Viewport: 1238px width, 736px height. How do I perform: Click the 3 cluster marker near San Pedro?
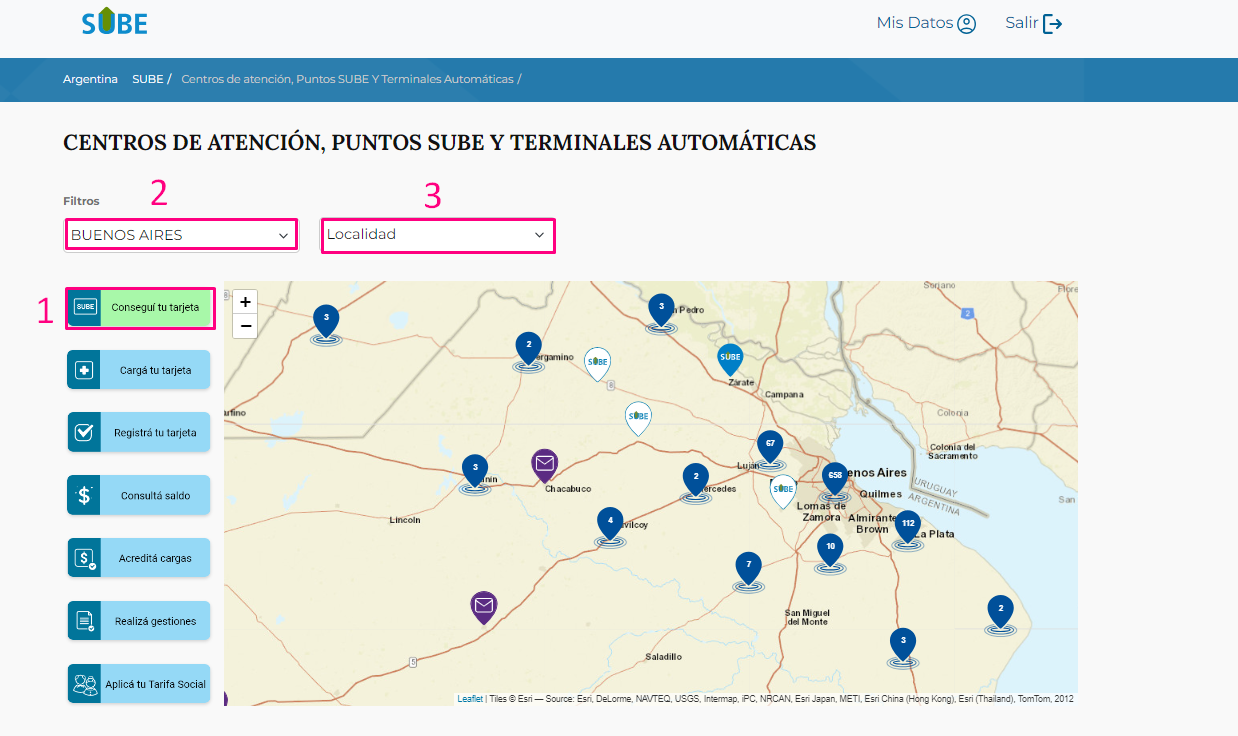(x=661, y=311)
